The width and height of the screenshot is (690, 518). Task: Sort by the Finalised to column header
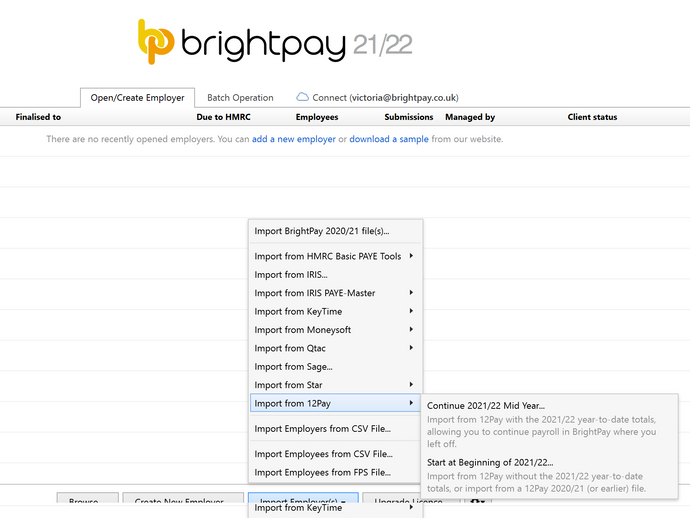coord(38,117)
